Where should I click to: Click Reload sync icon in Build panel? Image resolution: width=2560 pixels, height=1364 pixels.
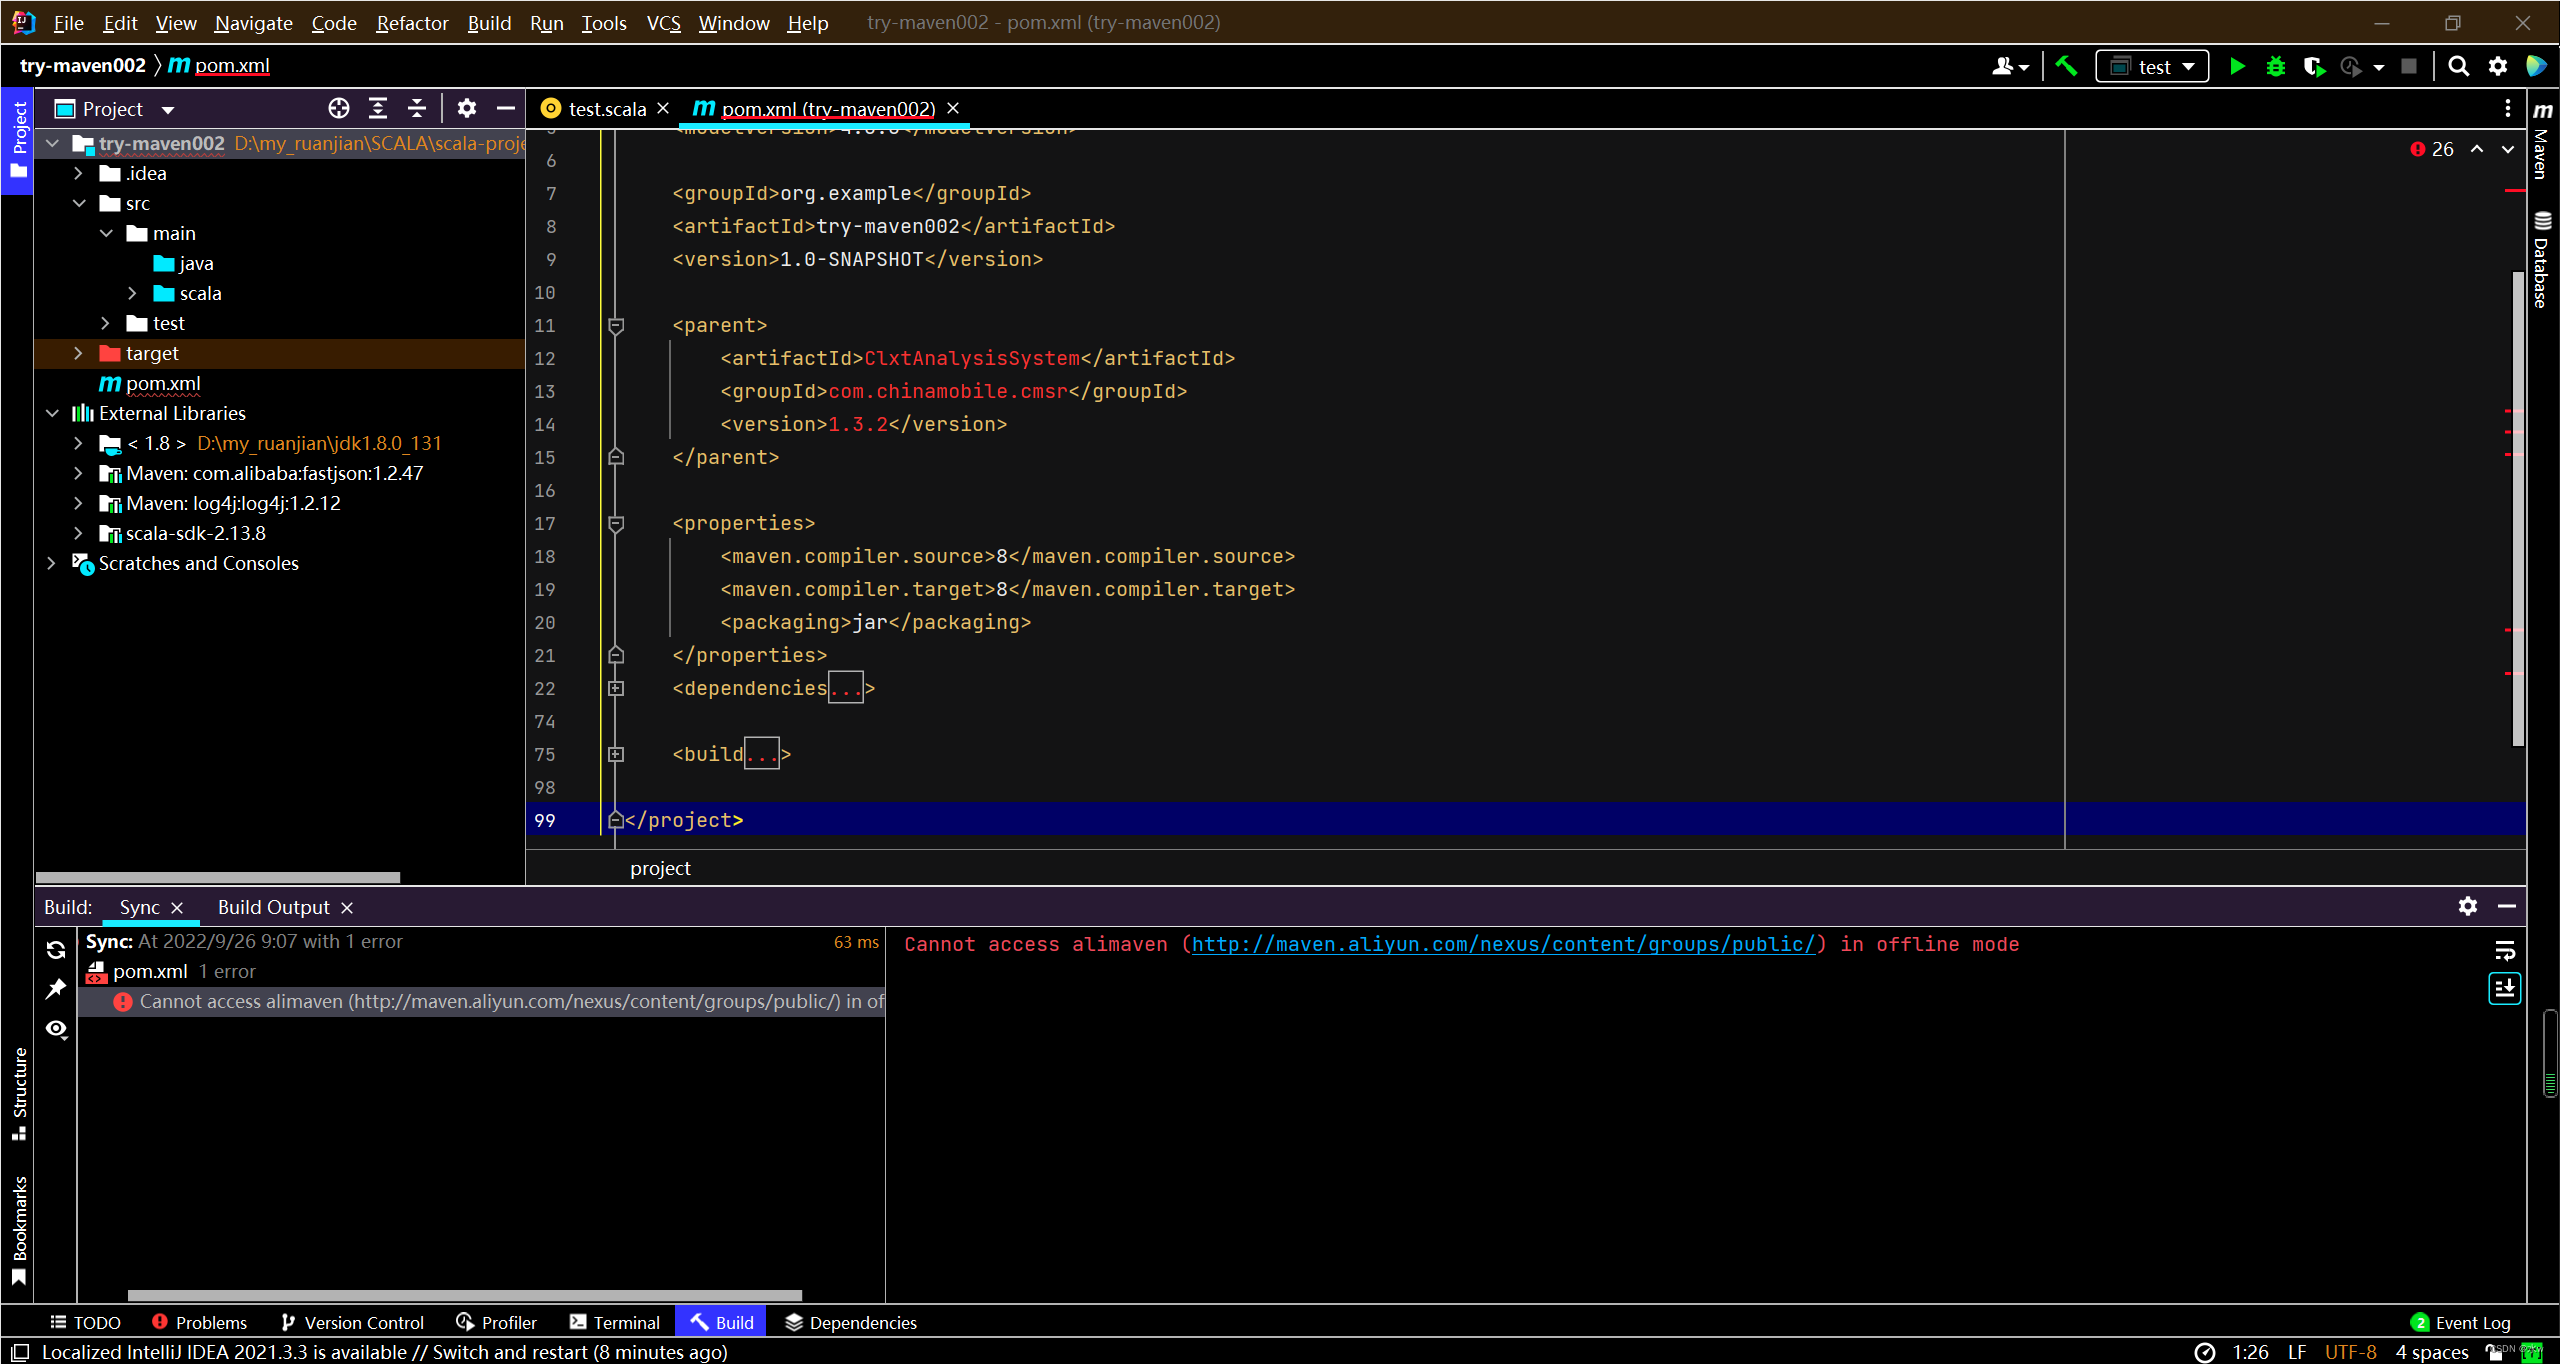pos(56,950)
